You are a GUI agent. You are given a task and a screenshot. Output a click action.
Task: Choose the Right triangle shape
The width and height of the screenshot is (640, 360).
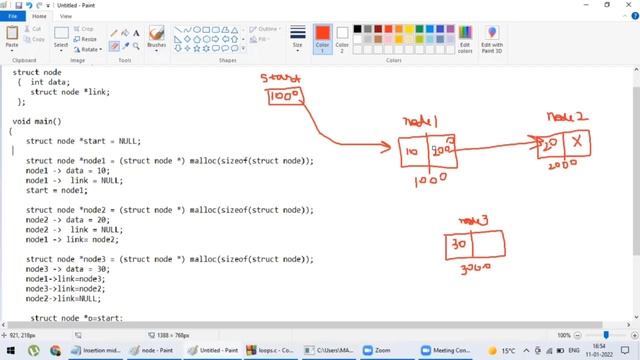[178, 39]
